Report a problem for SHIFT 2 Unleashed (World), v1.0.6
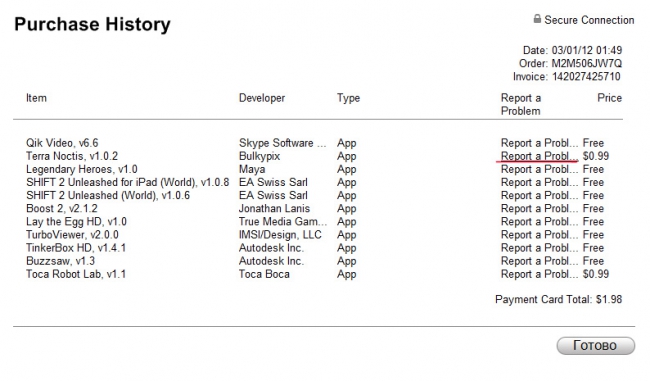 coord(539,196)
